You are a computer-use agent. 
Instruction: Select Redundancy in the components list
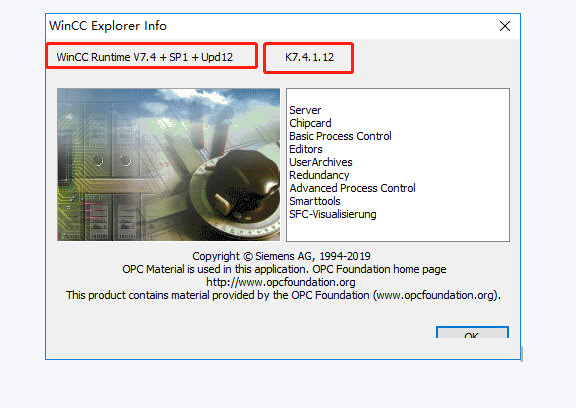319,175
